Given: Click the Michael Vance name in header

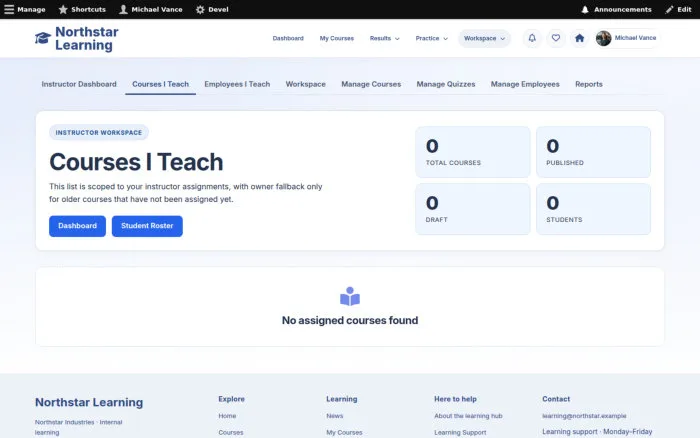Looking at the screenshot, I should point(635,38).
